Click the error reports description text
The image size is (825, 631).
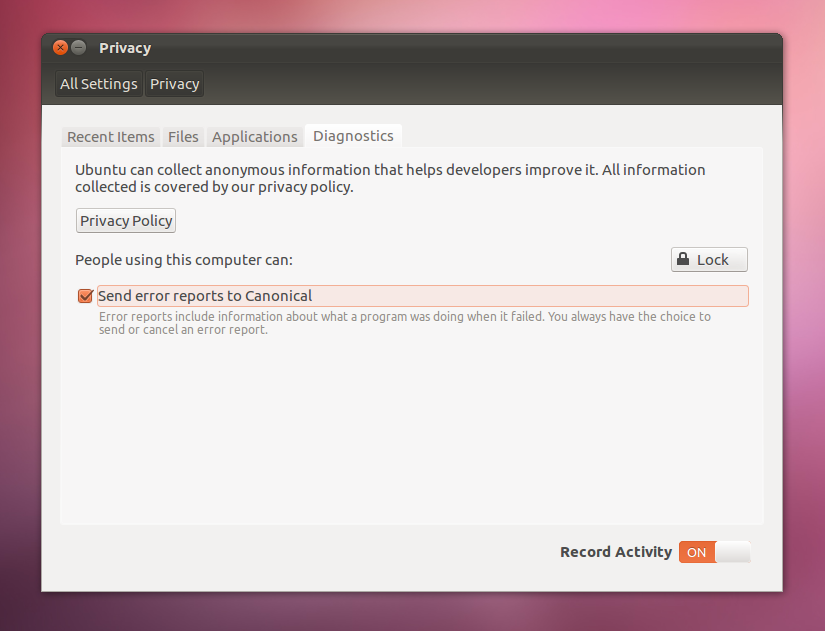click(405, 323)
